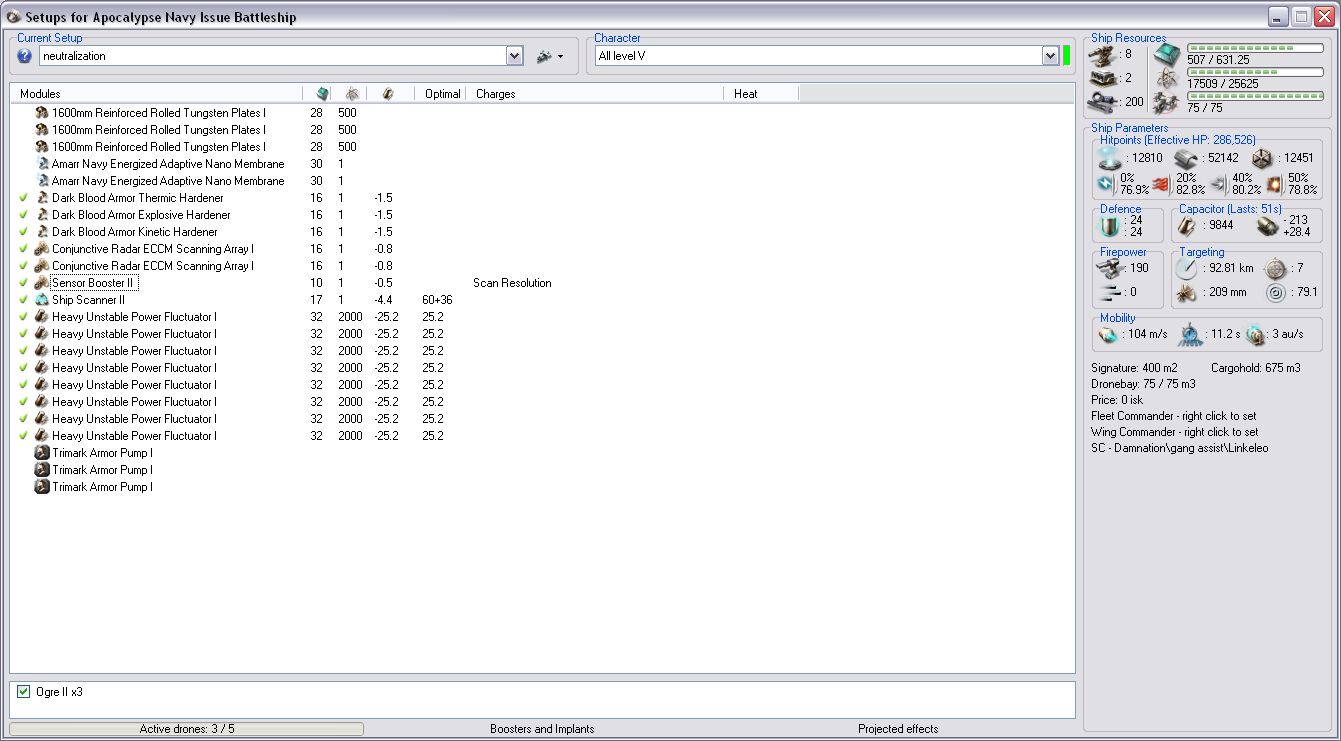The height and width of the screenshot is (741, 1341).
Task: Click the shield hitpoints icon showing 12810
Action: (x=1109, y=158)
